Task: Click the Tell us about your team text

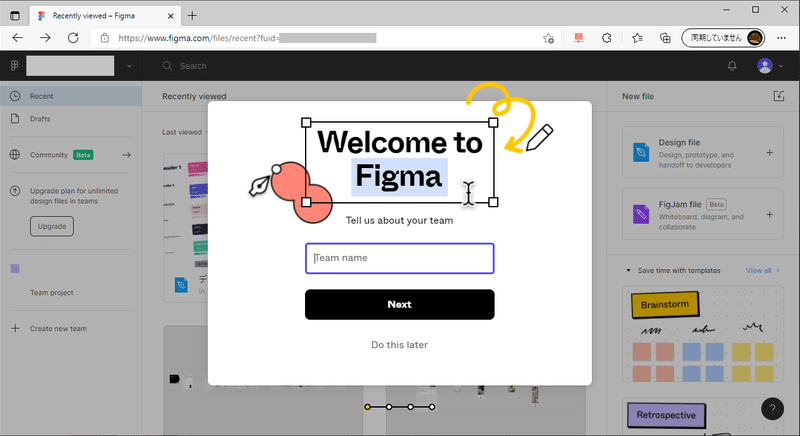Action: 399,220
